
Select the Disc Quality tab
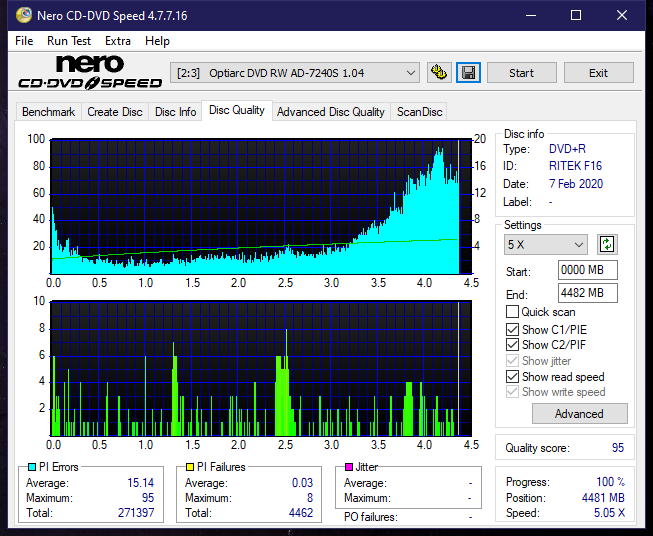(237, 110)
